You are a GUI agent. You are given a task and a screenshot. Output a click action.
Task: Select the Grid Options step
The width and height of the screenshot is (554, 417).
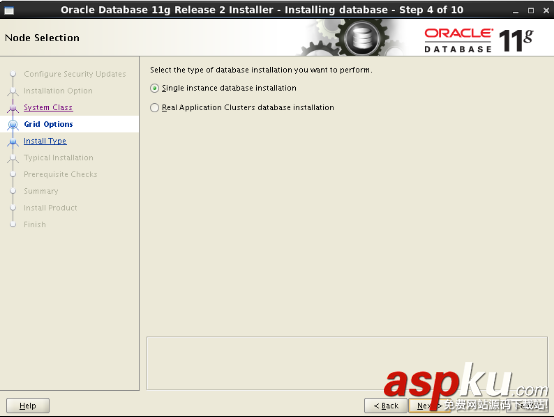[48, 124]
